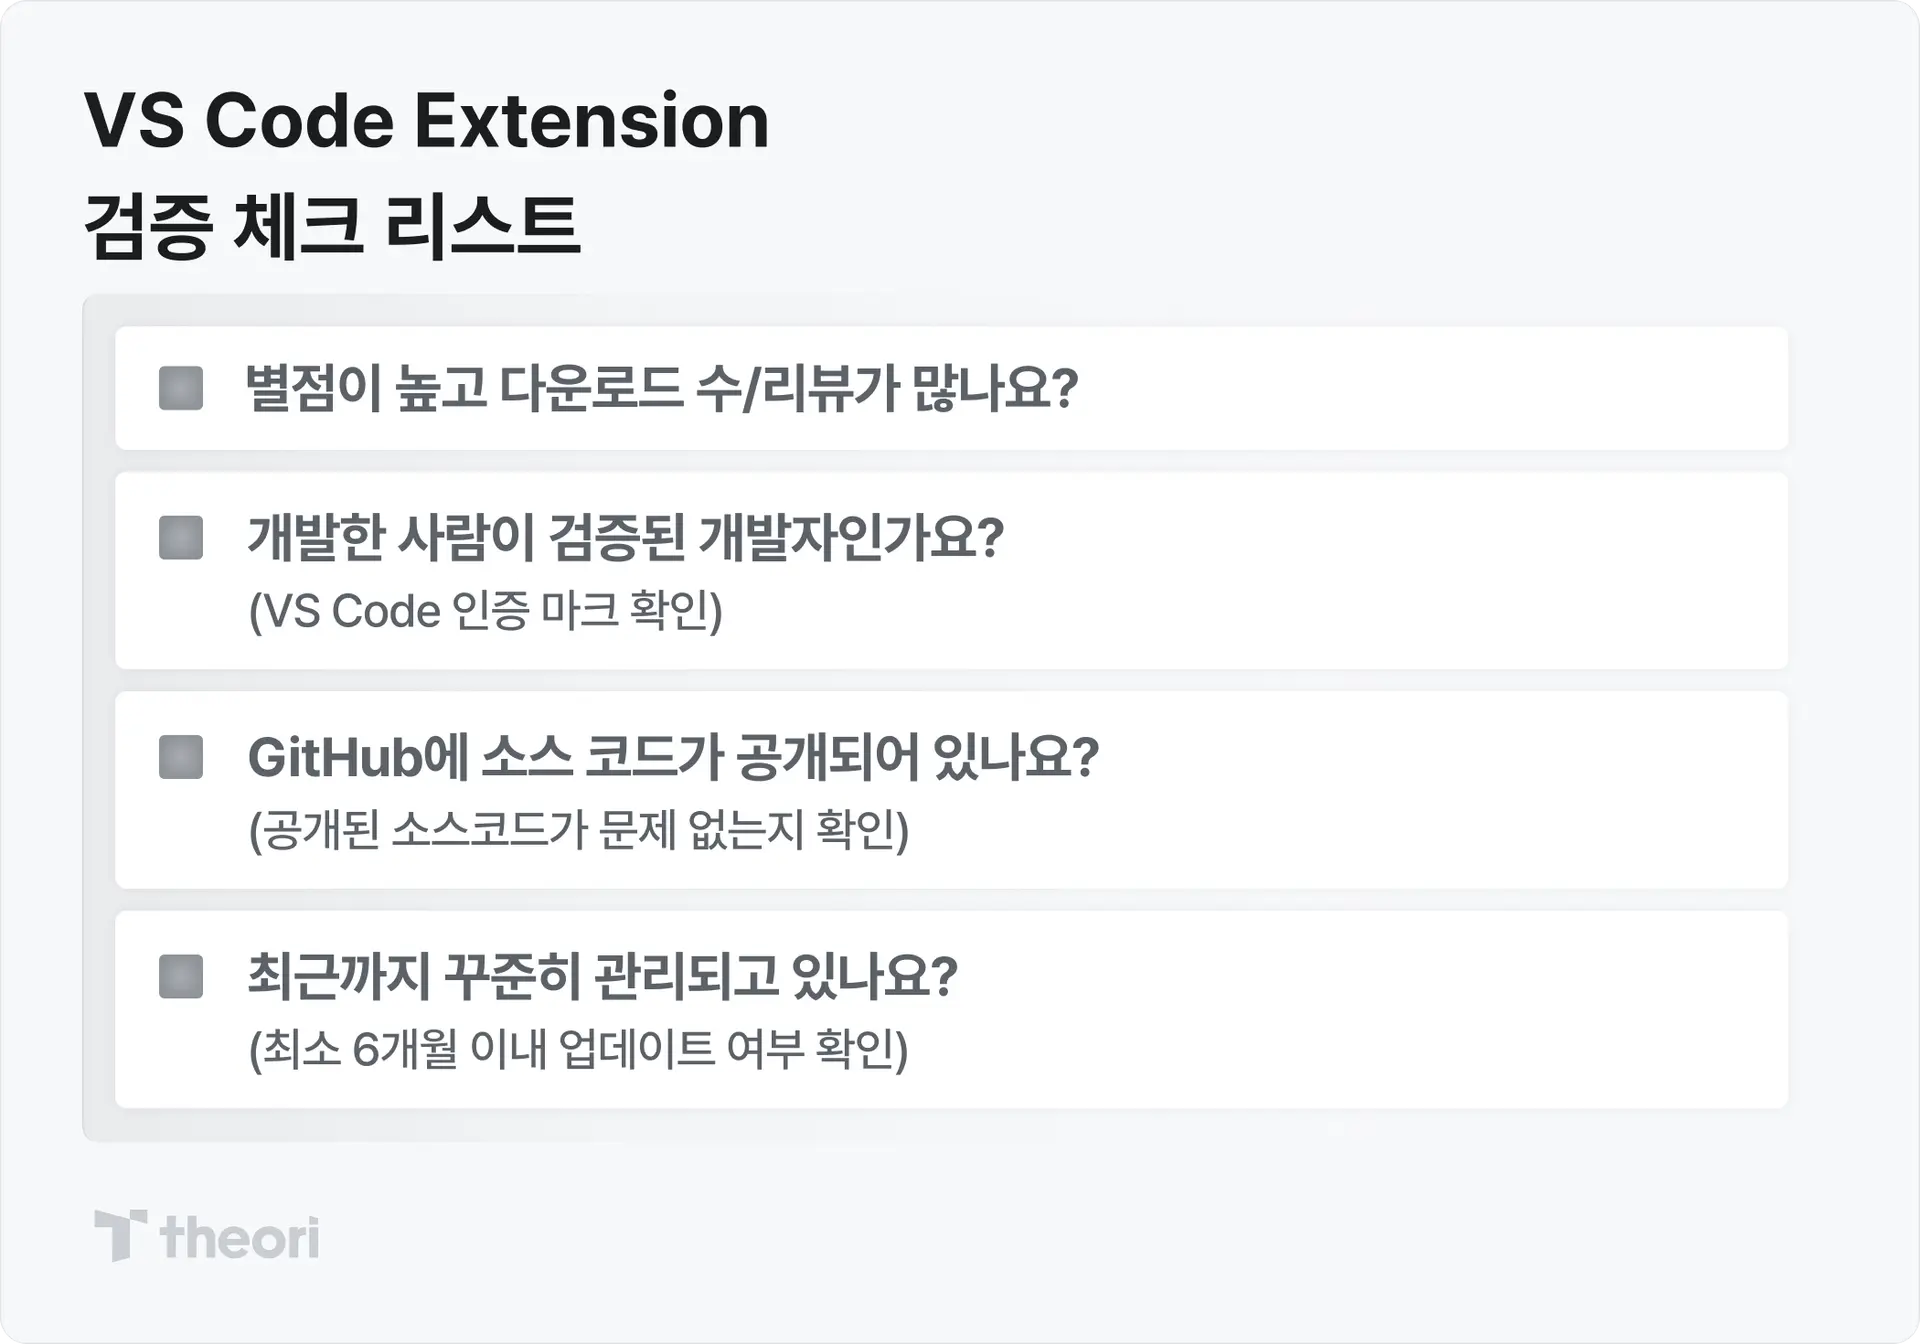Click the word 리스트 in the heading

click(x=482, y=226)
